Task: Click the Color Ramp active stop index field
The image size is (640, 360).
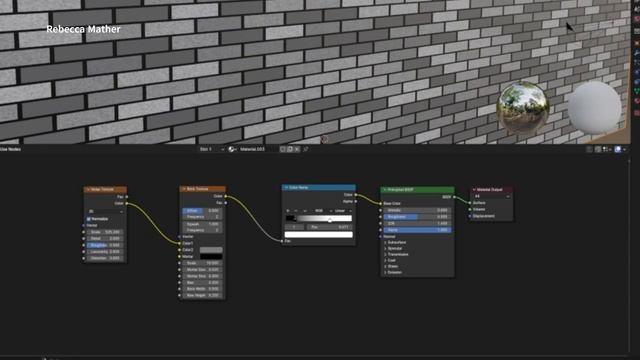Action: [x=295, y=227]
